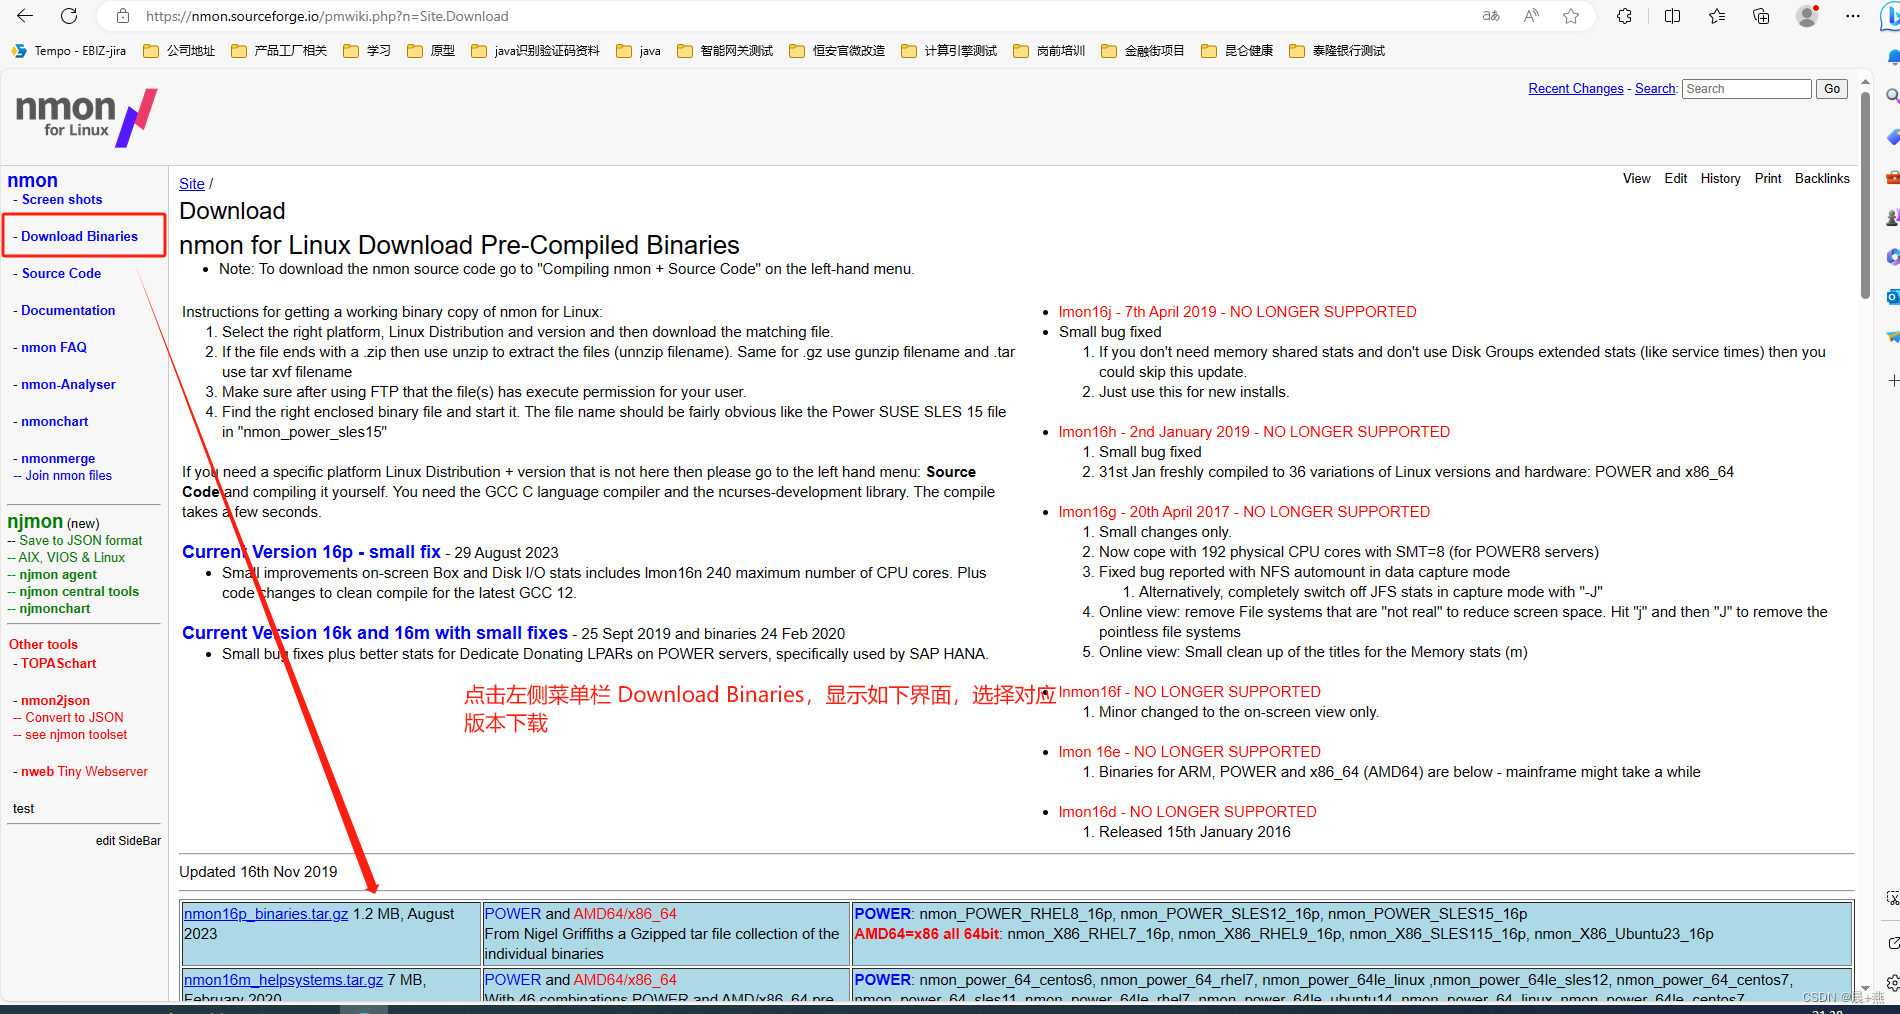Open the 恒安官微改造 bookmarks folder
The image size is (1900, 1014).
(x=837, y=51)
